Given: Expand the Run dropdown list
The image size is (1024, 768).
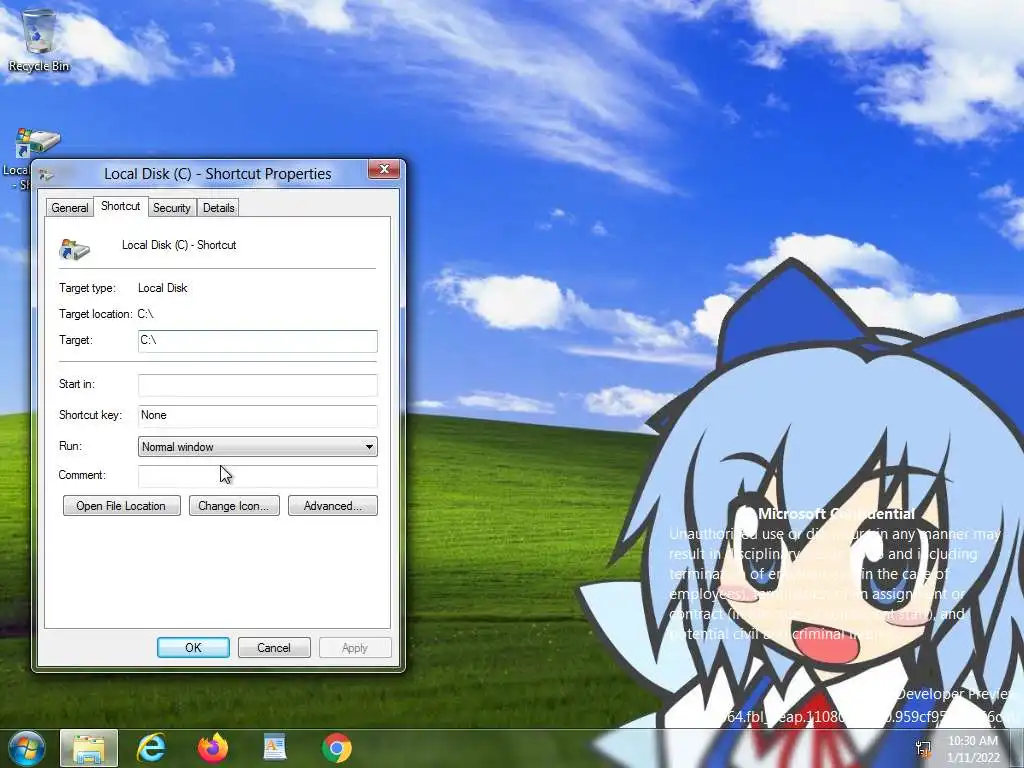Looking at the screenshot, I should 258,447.
